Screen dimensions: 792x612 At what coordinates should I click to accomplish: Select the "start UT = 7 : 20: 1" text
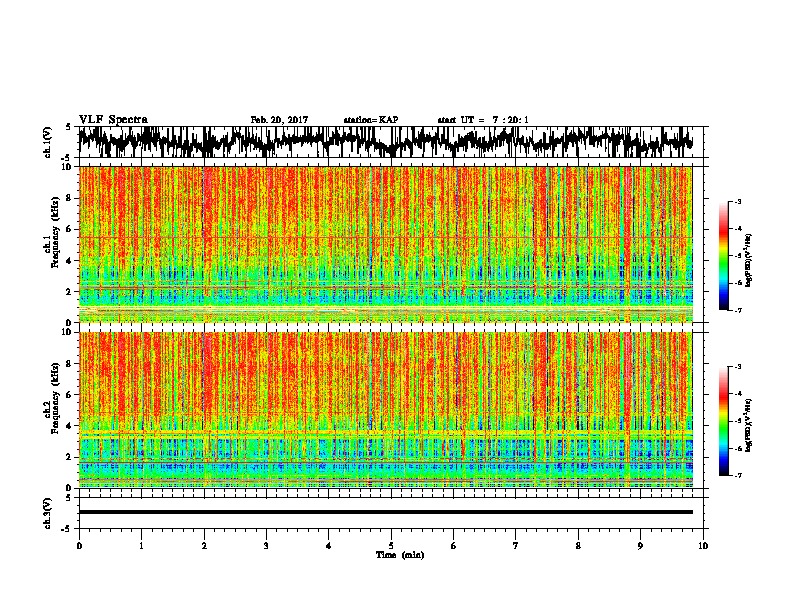coord(483,120)
